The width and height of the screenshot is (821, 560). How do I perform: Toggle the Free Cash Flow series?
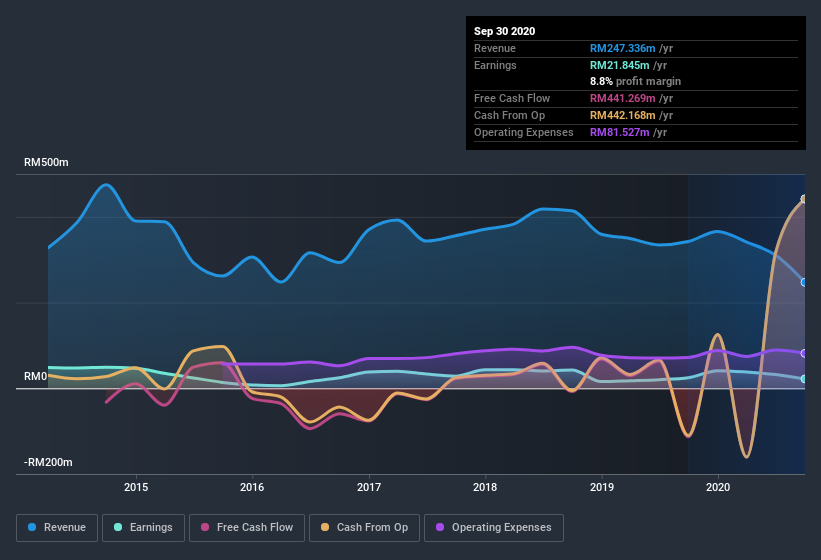coord(247,528)
